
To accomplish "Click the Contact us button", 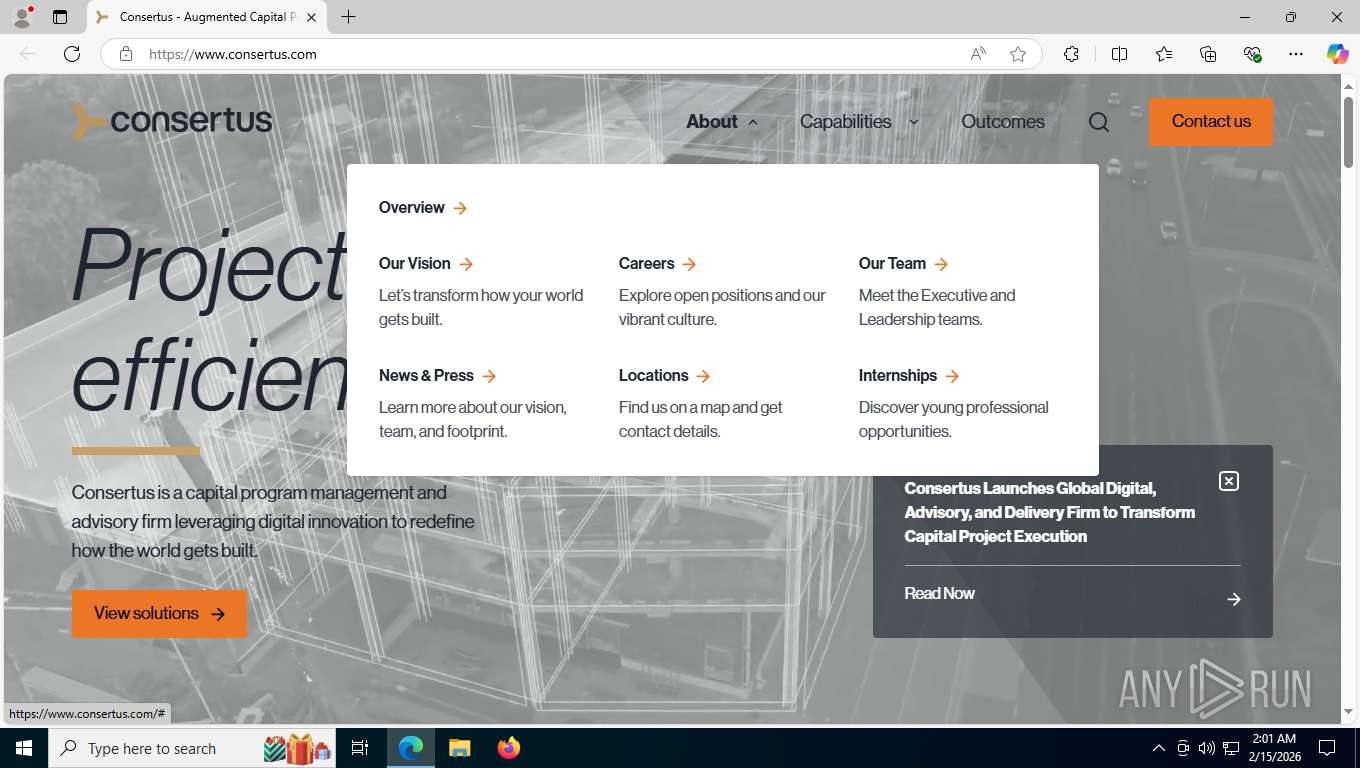I will pos(1211,122).
